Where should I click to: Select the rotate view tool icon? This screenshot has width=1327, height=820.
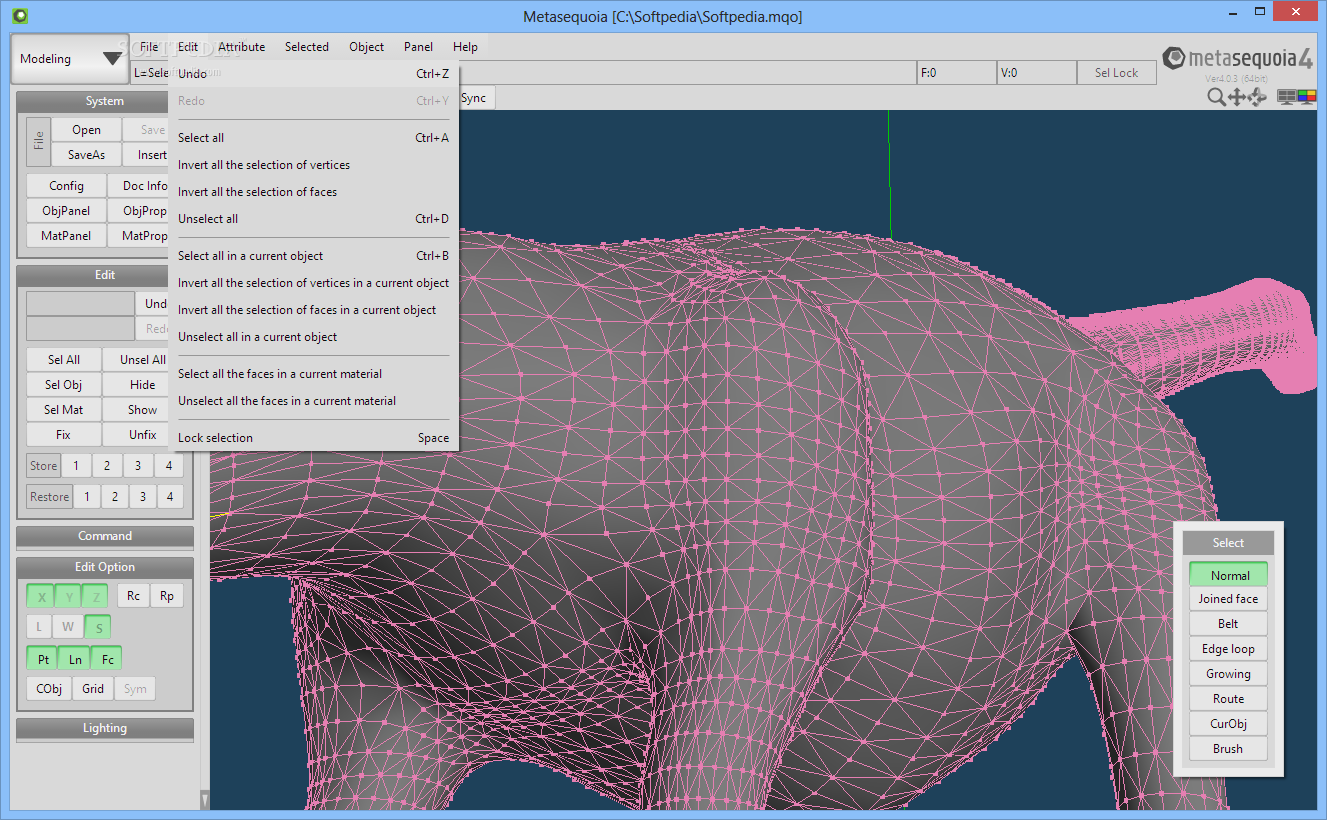(1257, 96)
